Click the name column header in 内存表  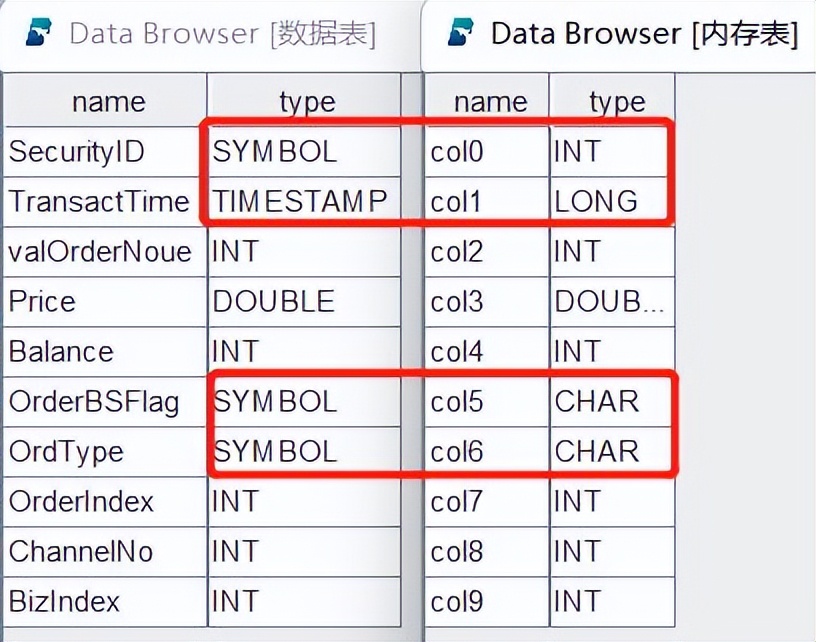(490, 102)
